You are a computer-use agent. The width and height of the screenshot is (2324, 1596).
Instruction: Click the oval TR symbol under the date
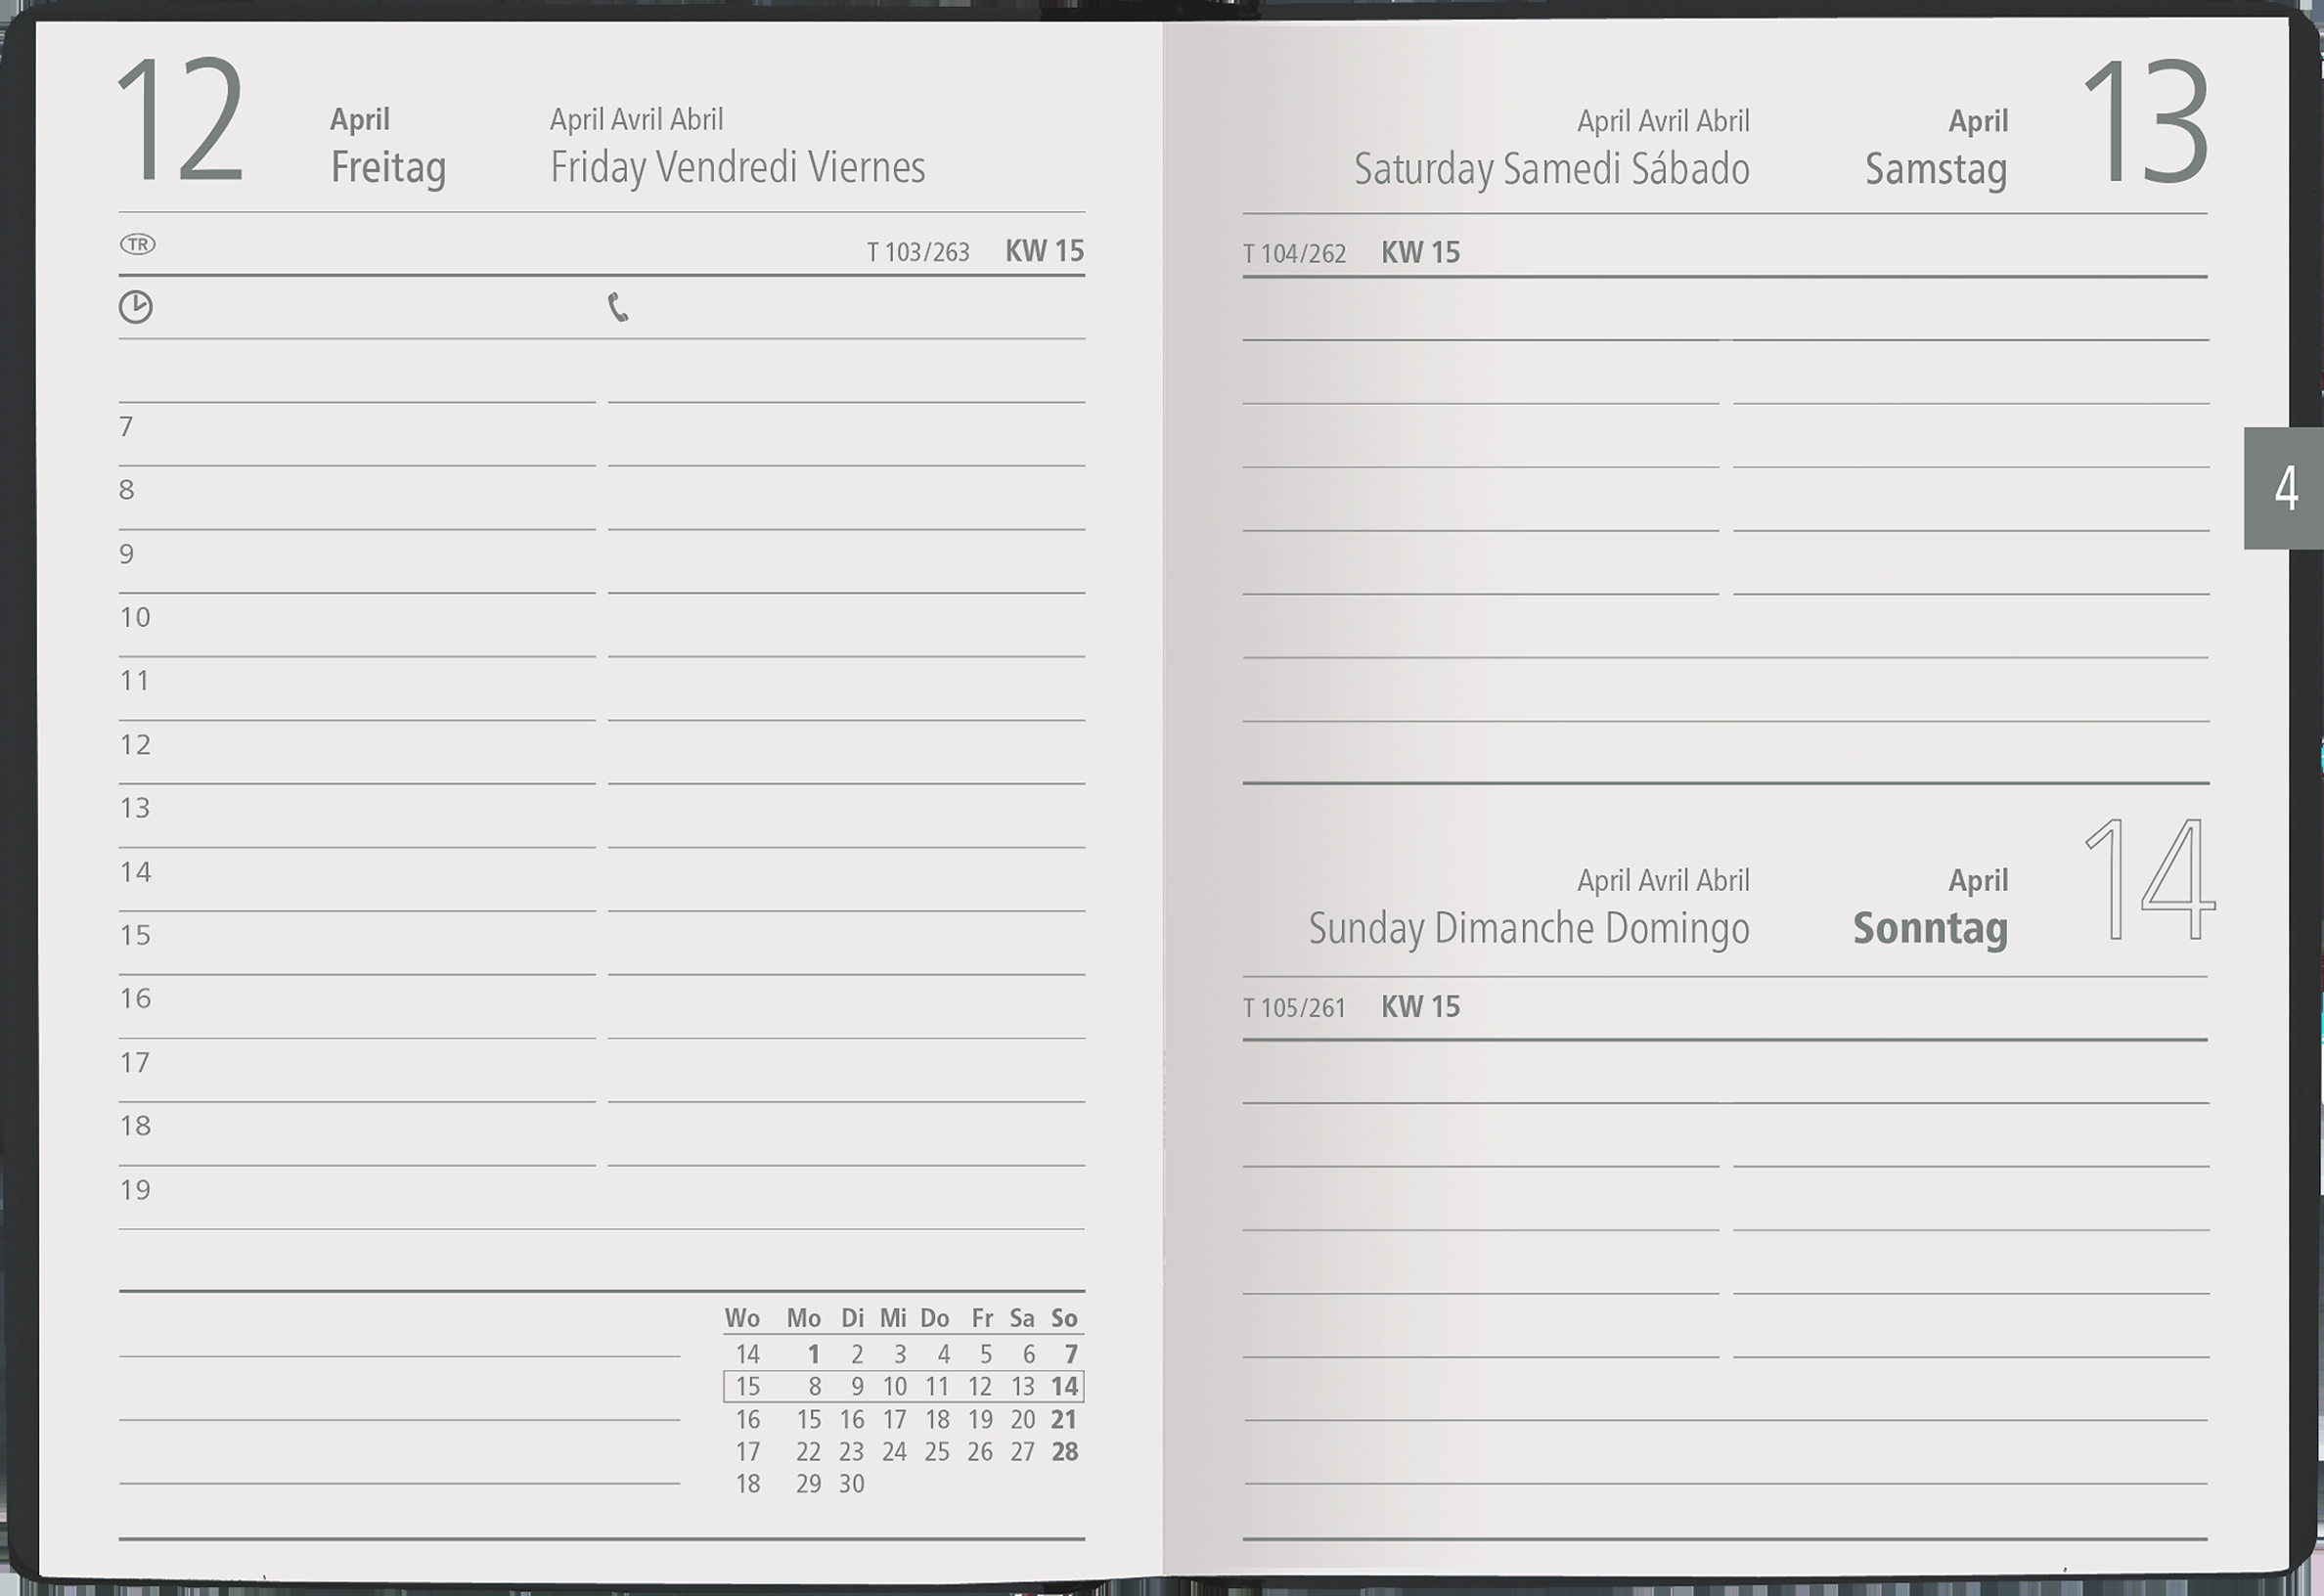[x=138, y=244]
